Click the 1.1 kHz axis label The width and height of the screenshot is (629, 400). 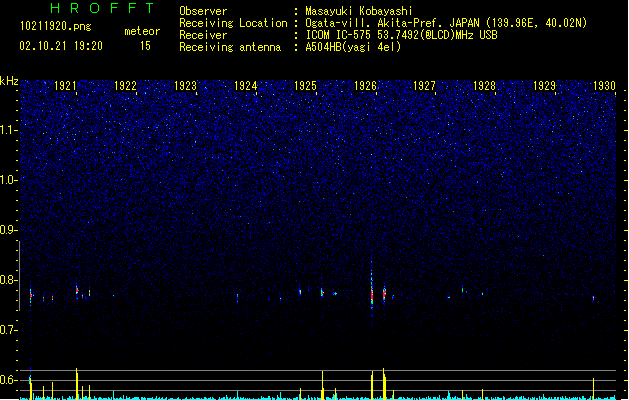click(x=8, y=130)
